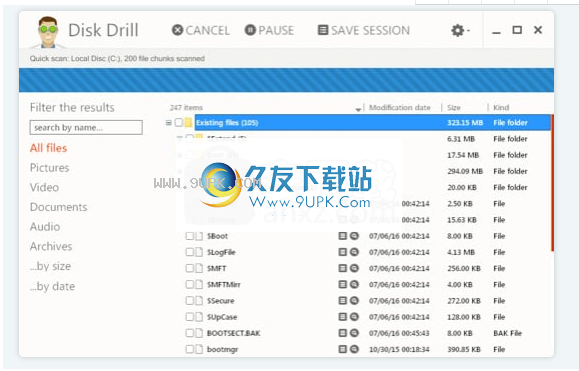Filter results by Pictures
This screenshot has height=371, width=579.
(x=49, y=168)
